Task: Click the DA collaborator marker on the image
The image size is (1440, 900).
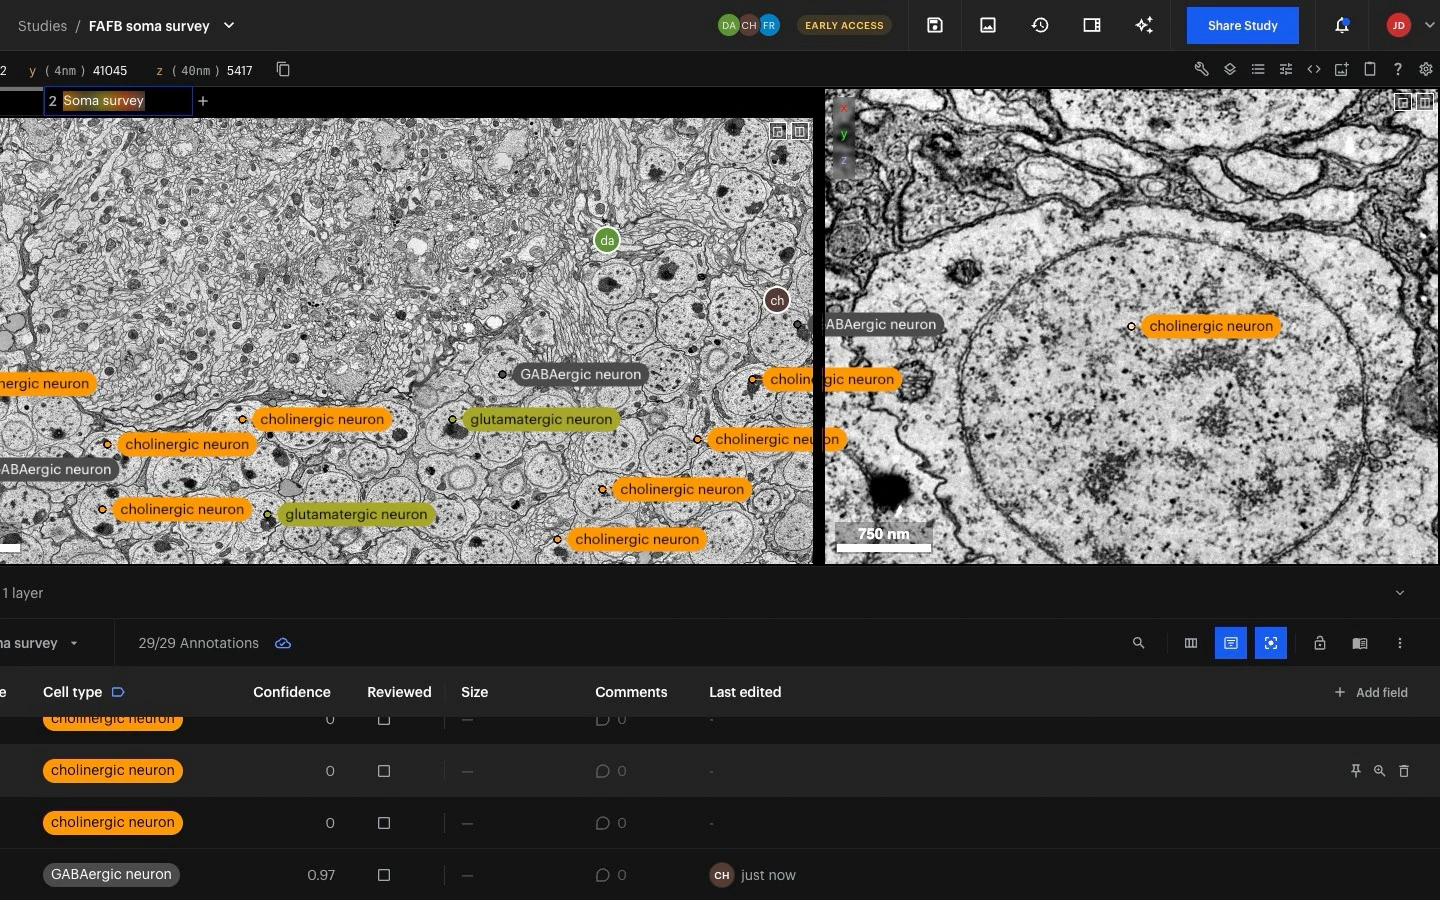Action: pos(607,240)
